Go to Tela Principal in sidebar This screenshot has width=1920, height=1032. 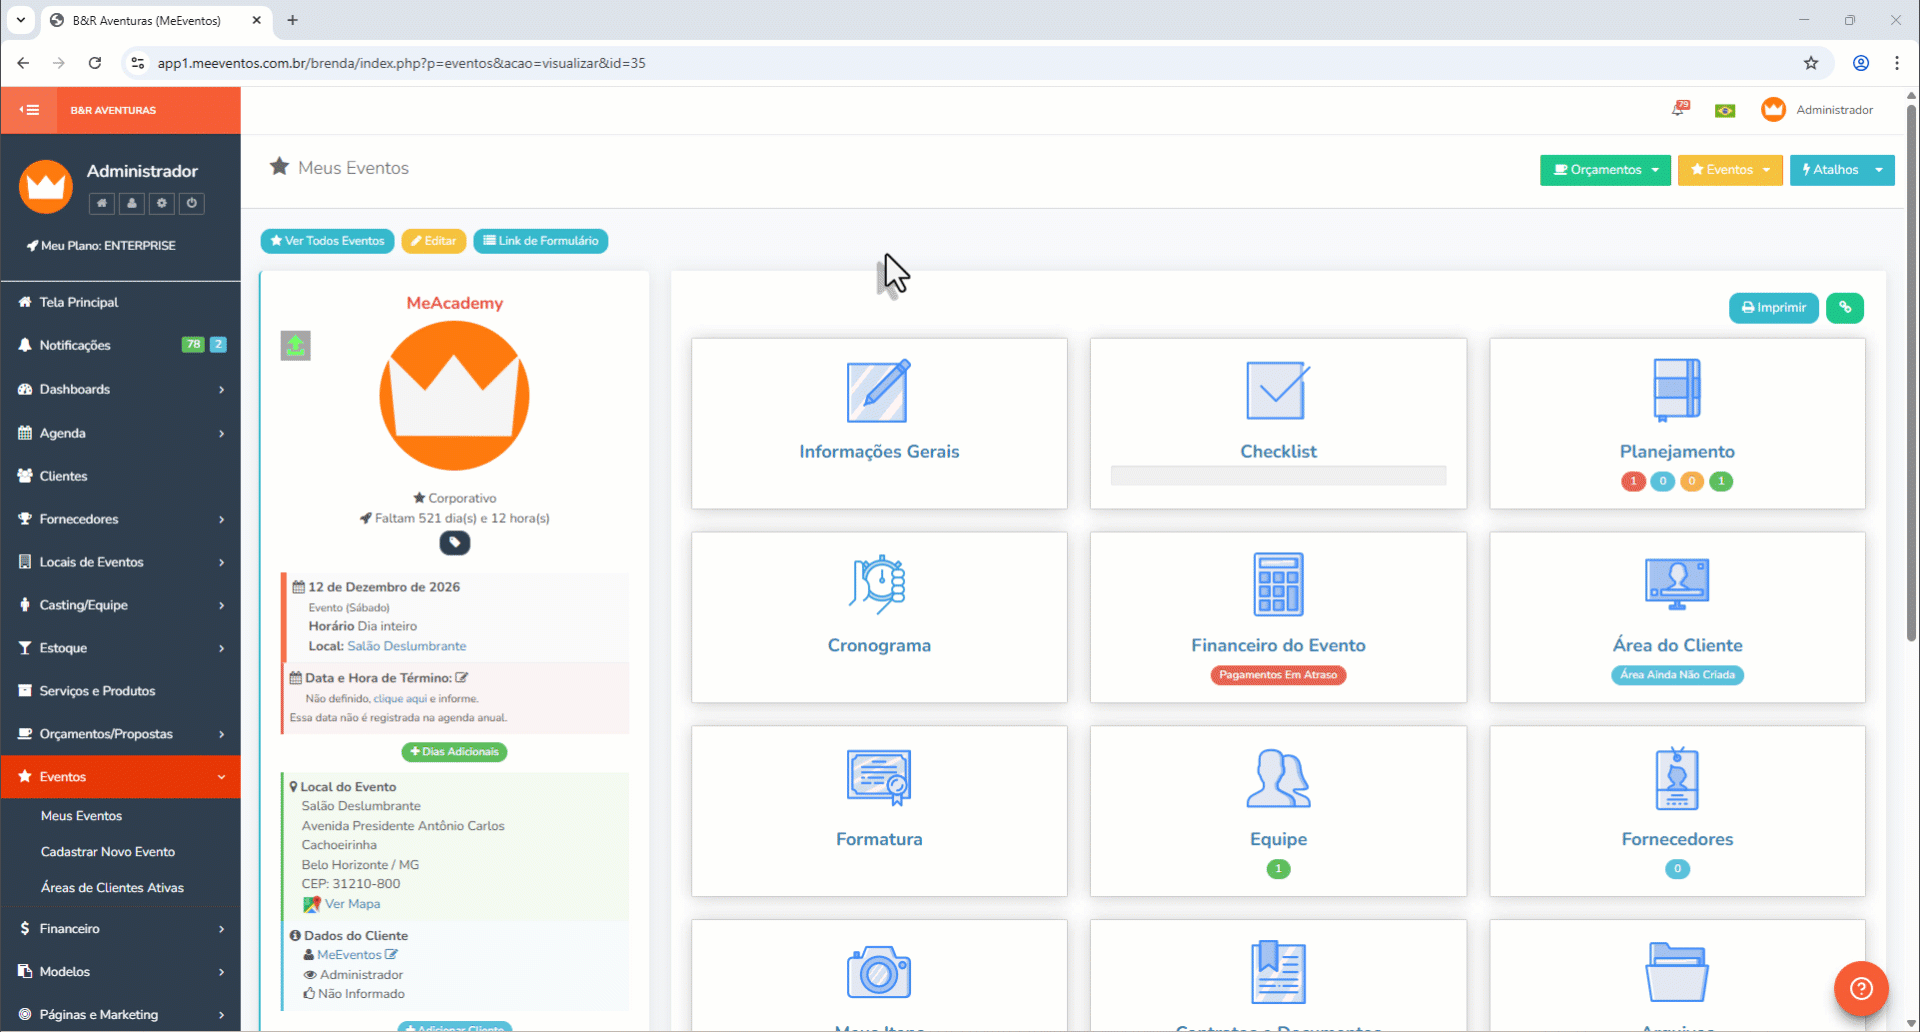click(120, 302)
